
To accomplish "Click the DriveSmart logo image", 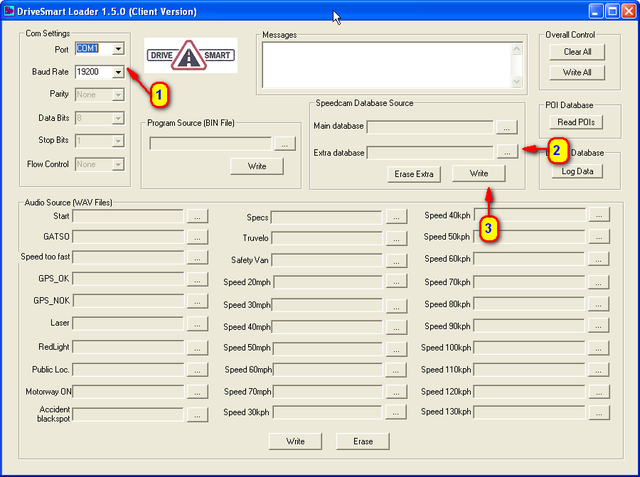I will pos(191,55).
